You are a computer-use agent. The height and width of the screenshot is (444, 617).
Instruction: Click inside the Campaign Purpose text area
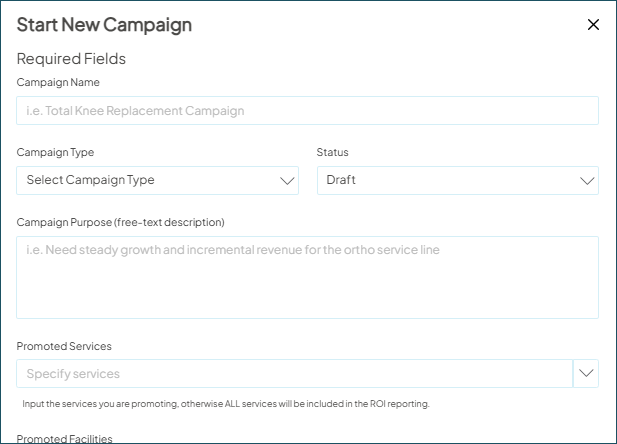[x=307, y=278]
